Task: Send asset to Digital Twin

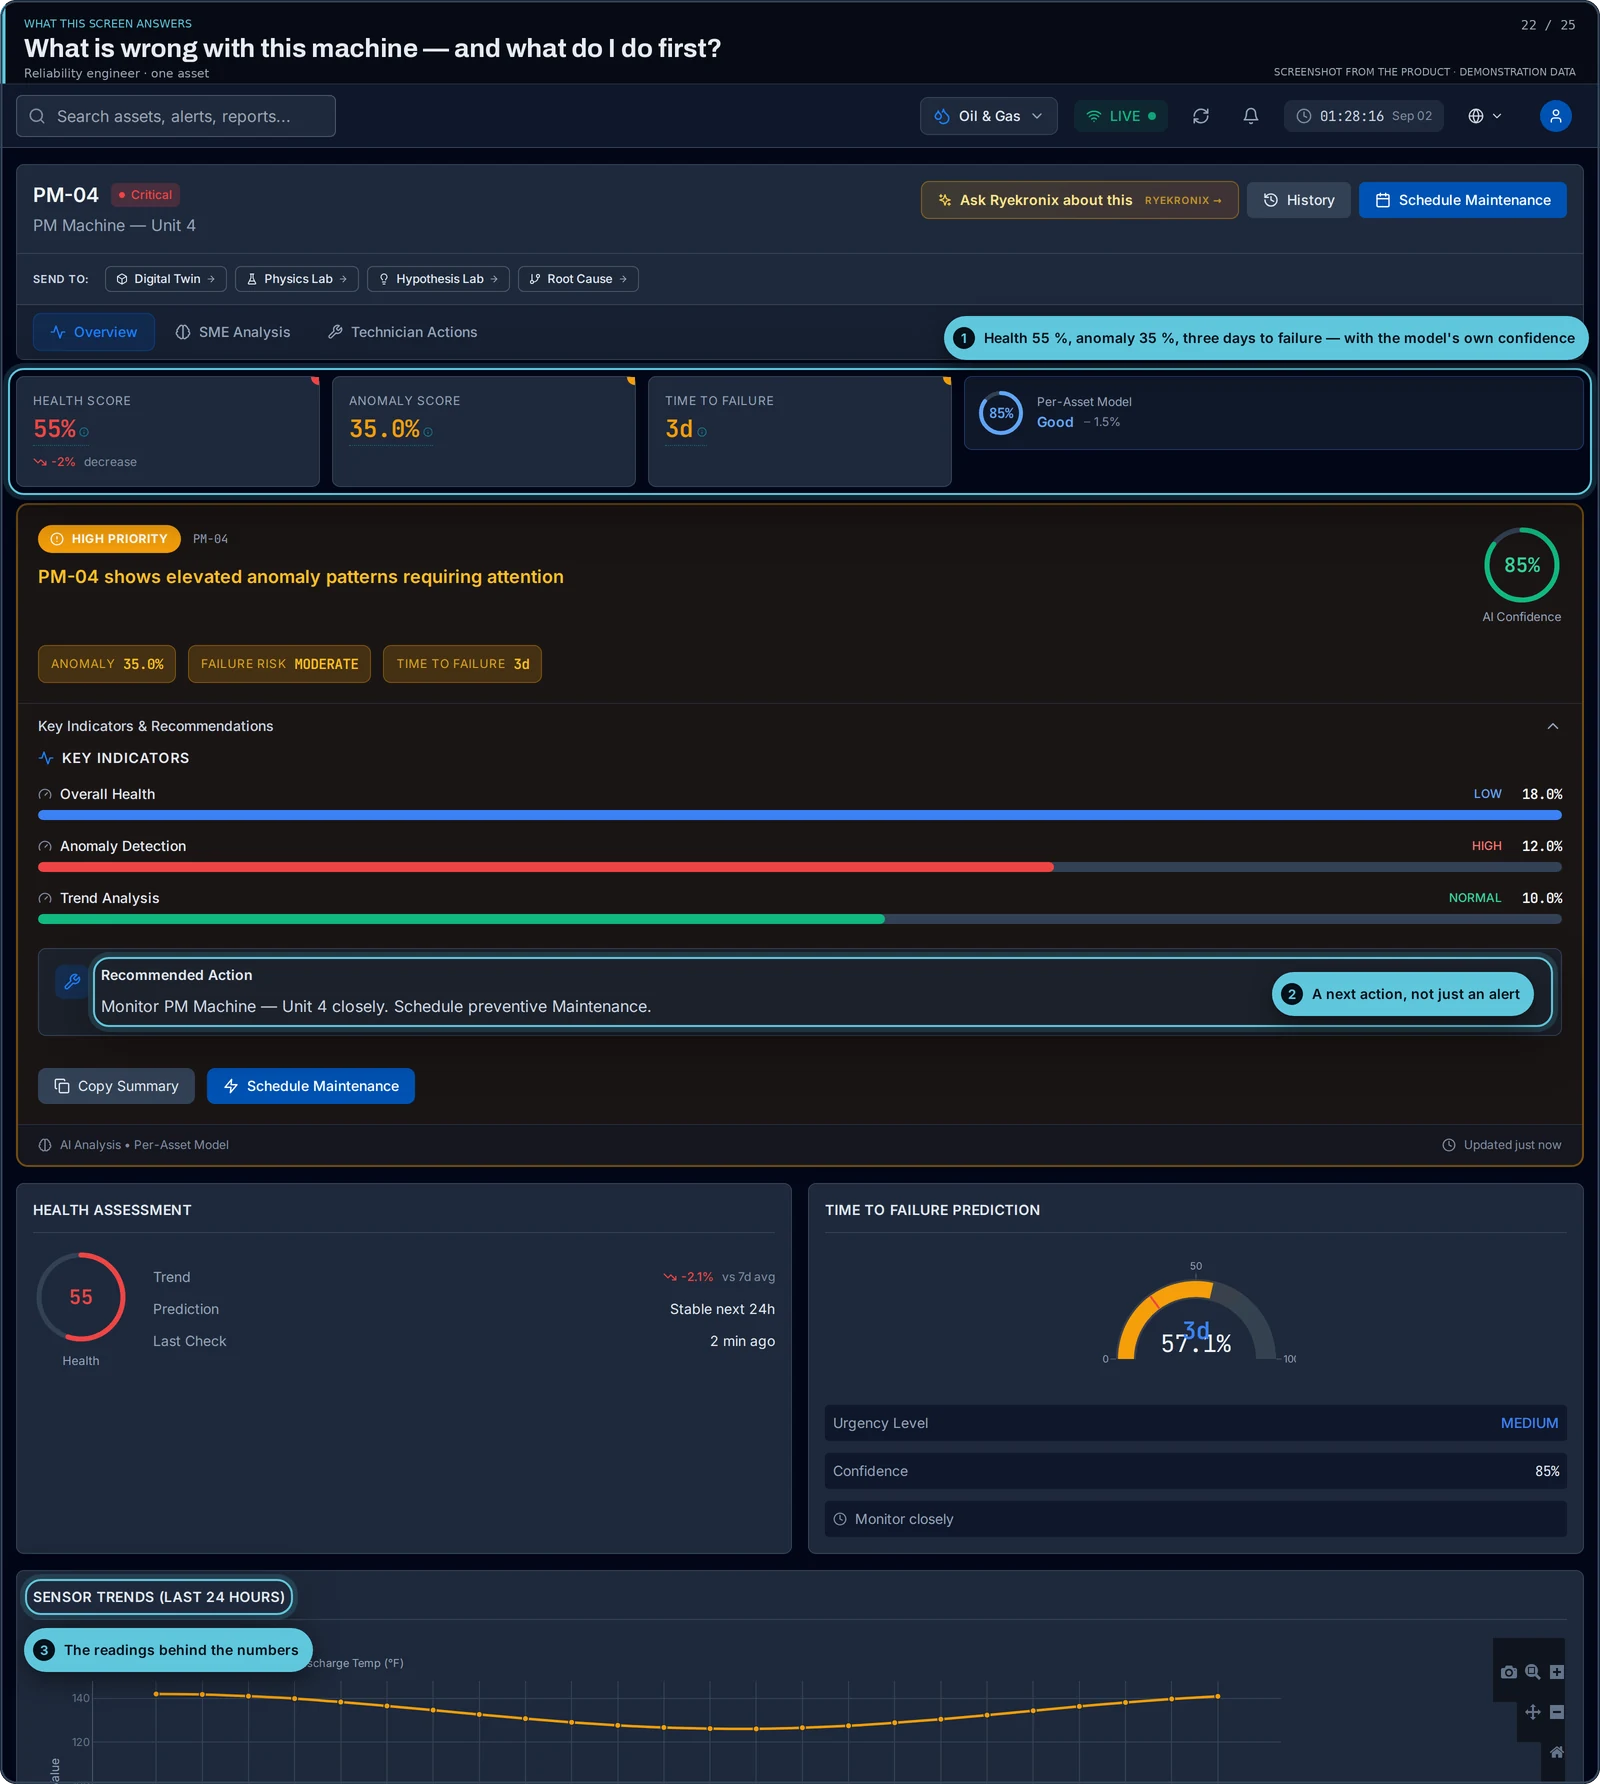Action: (166, 279)
